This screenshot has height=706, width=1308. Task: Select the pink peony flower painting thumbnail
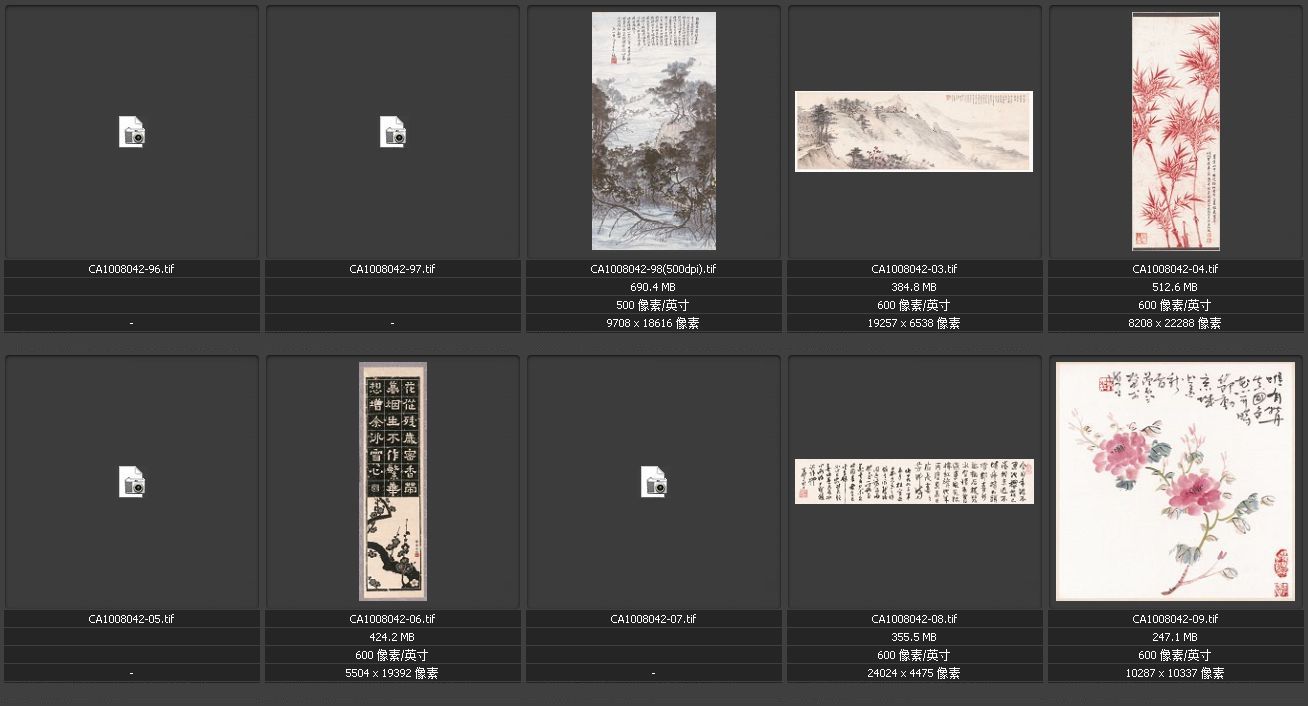[x=1175, y=481]
